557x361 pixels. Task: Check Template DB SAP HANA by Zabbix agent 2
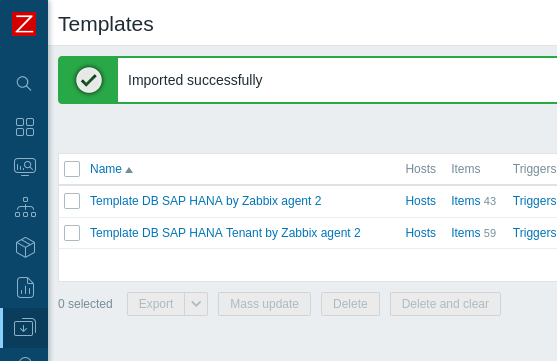pyautogui.click(x=72, y=201)
